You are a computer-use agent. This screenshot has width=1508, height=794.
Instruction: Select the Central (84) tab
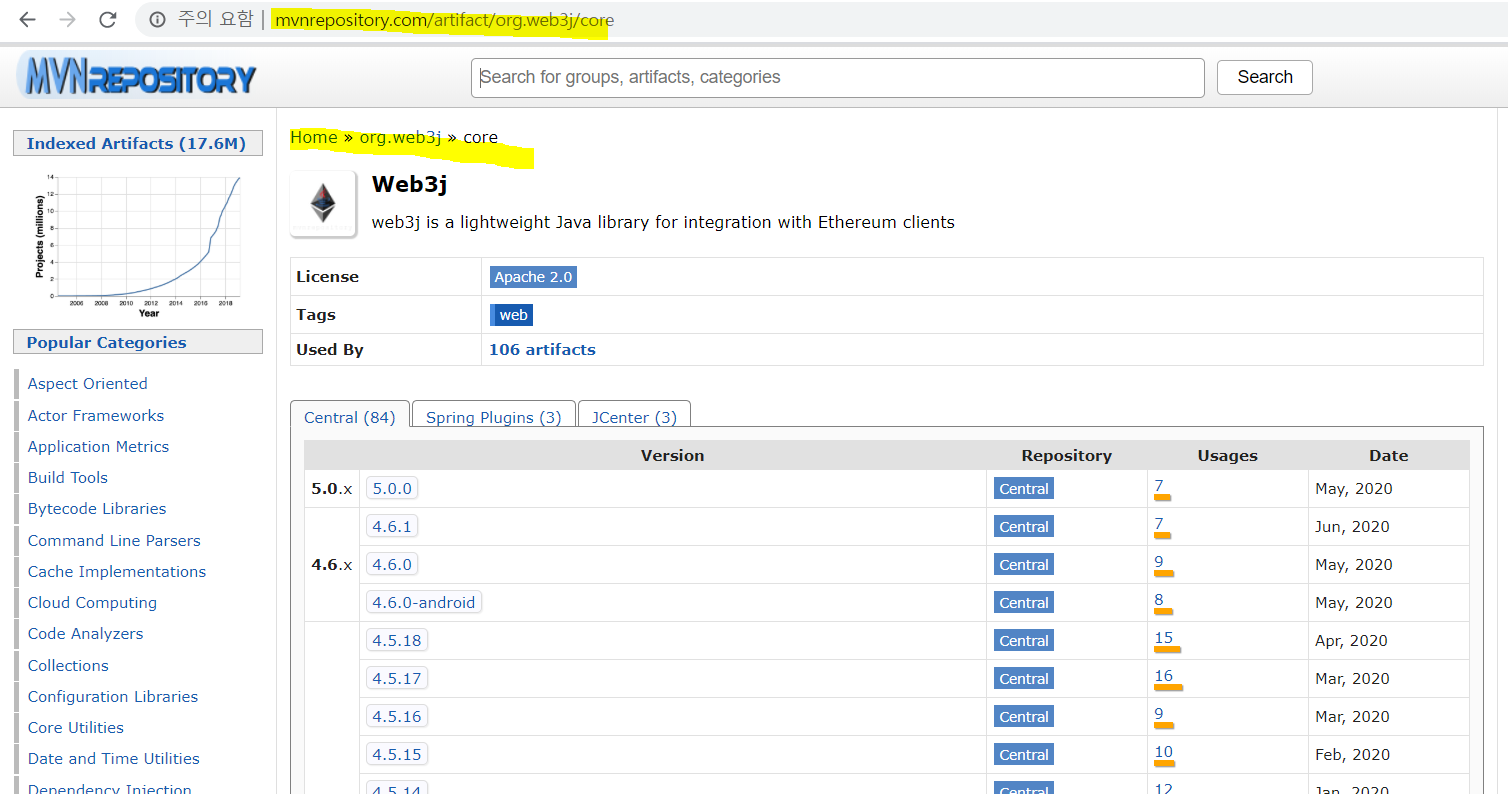click(x=349, y=417)
